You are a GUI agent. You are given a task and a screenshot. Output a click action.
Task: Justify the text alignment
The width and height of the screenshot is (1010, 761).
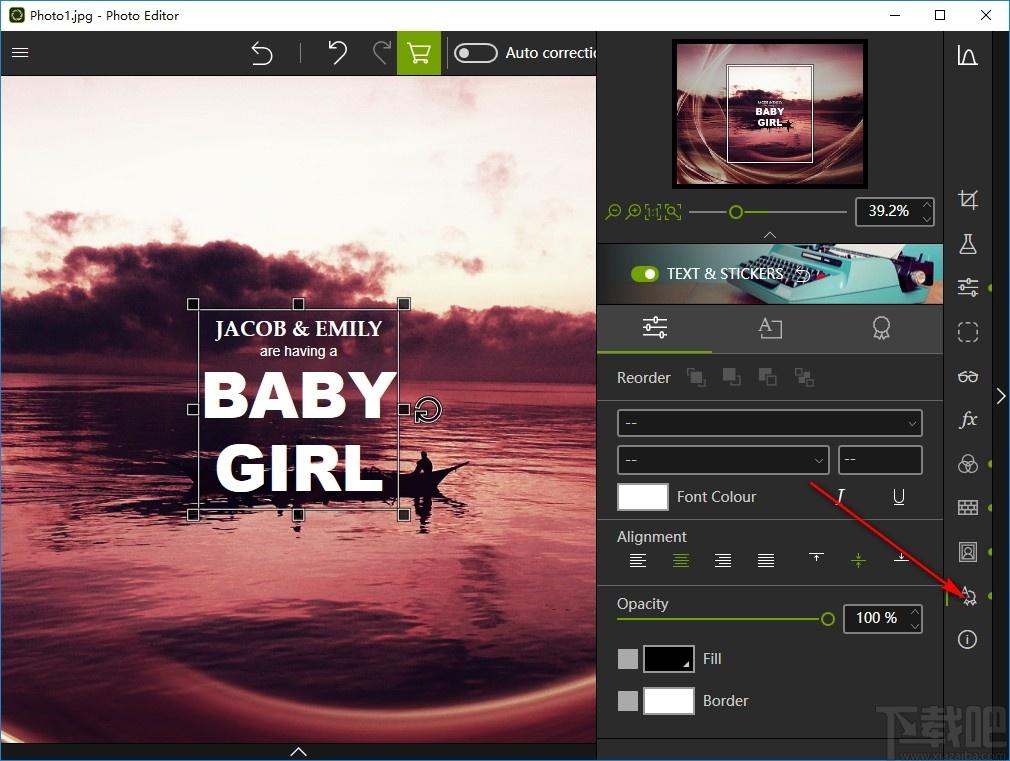point(766,561)
